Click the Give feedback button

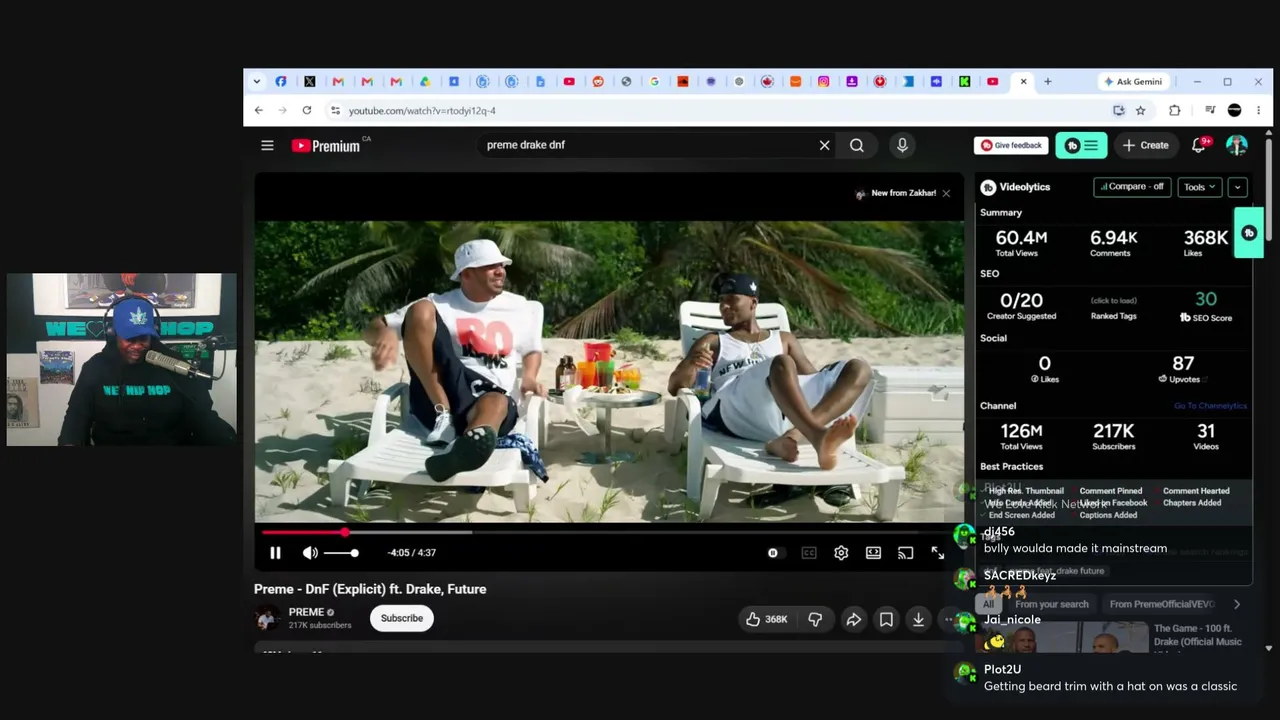[1011, 145]
